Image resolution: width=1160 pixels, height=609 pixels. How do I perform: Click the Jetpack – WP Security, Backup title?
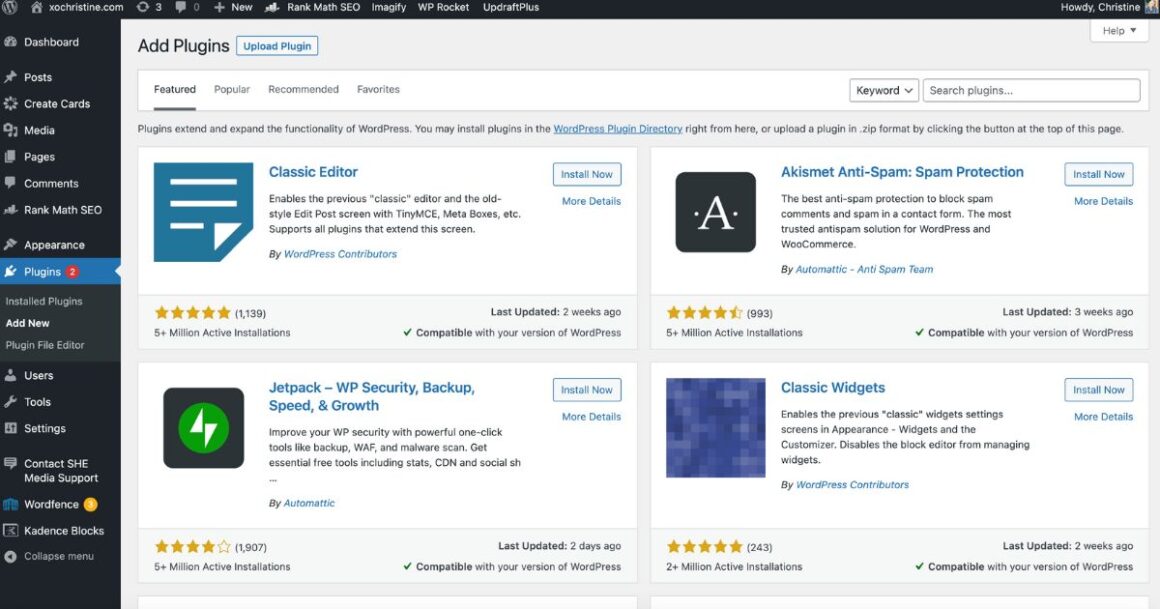pos(371,397)
